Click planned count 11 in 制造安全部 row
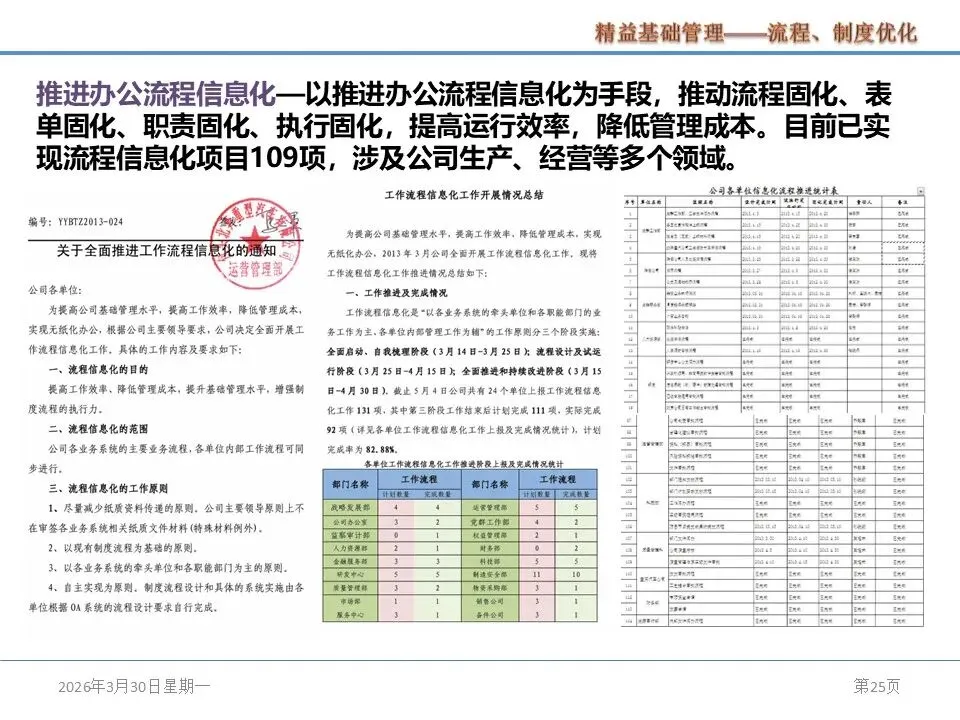Screen dimensions: 960x720 click(537, 575)
